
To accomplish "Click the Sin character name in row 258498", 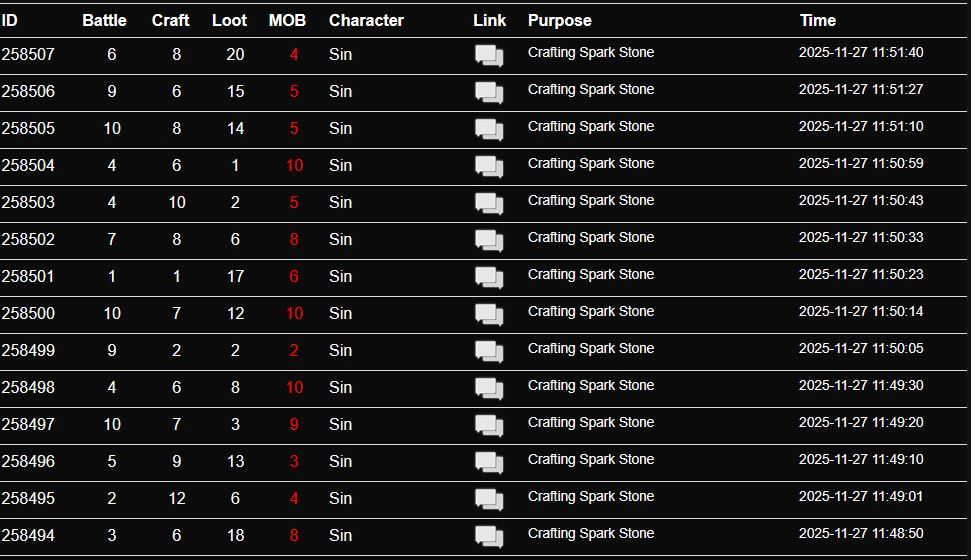I will (x=341, y=387).
